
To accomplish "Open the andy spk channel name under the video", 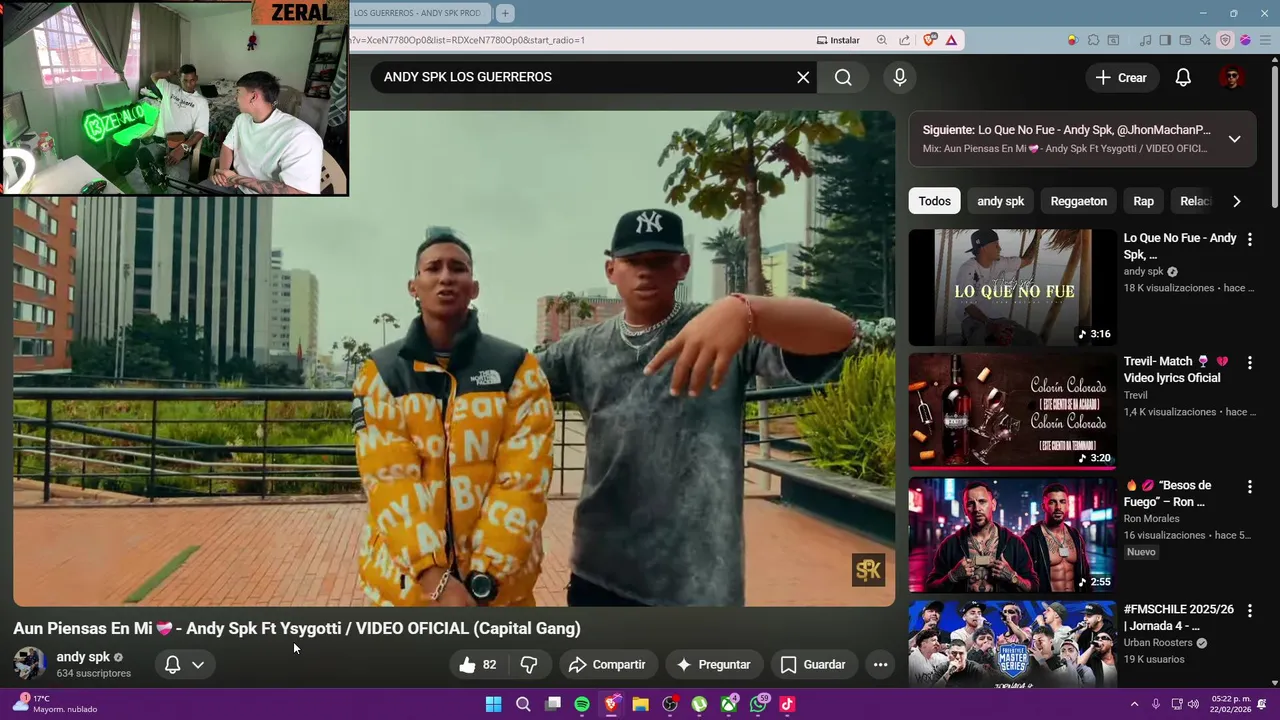I will pos(83,657).
